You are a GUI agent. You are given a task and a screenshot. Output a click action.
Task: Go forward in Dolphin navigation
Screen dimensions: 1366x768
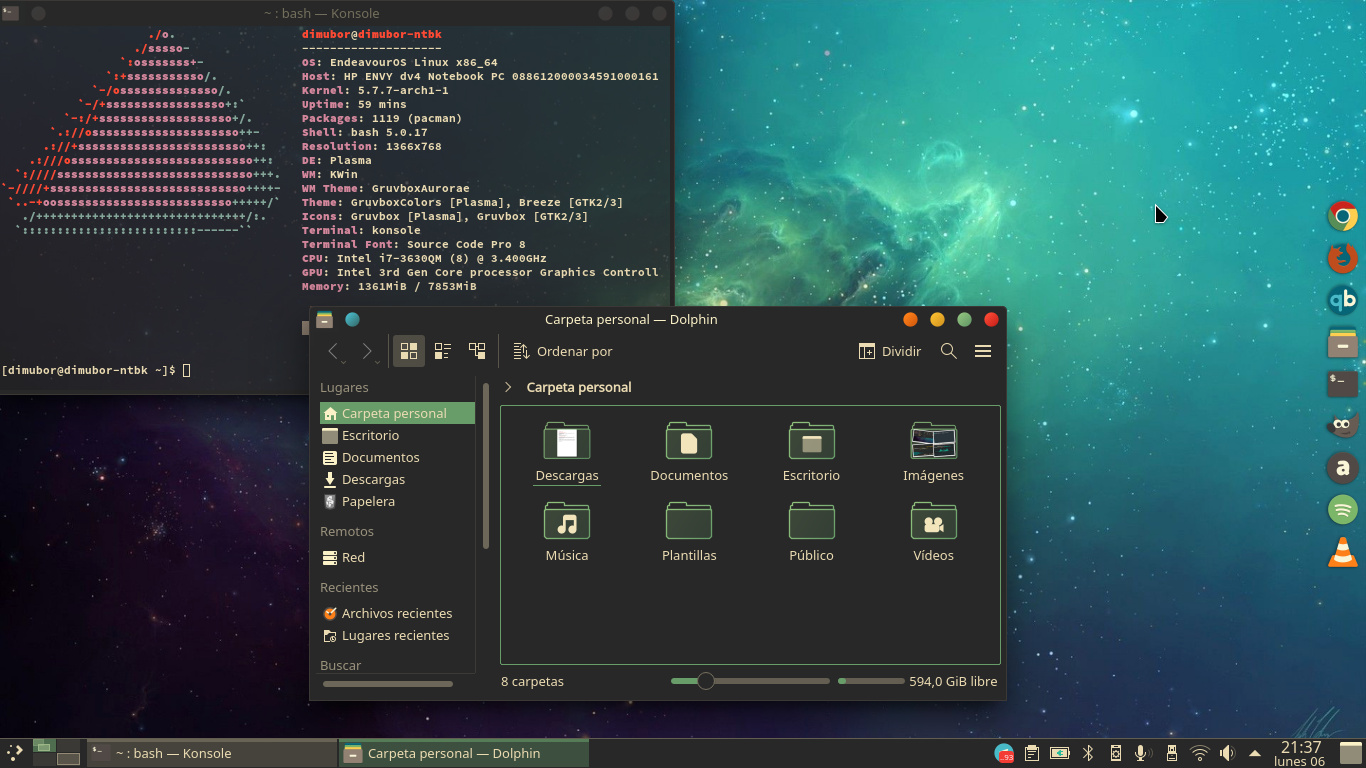click(x=367, y=351)
